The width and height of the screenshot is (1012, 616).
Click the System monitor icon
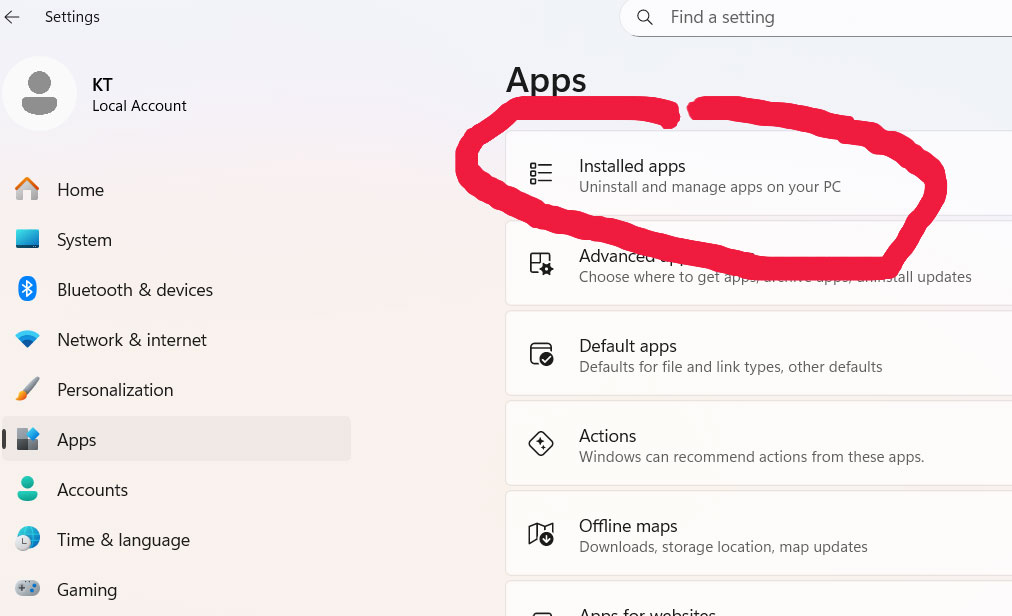27,239
